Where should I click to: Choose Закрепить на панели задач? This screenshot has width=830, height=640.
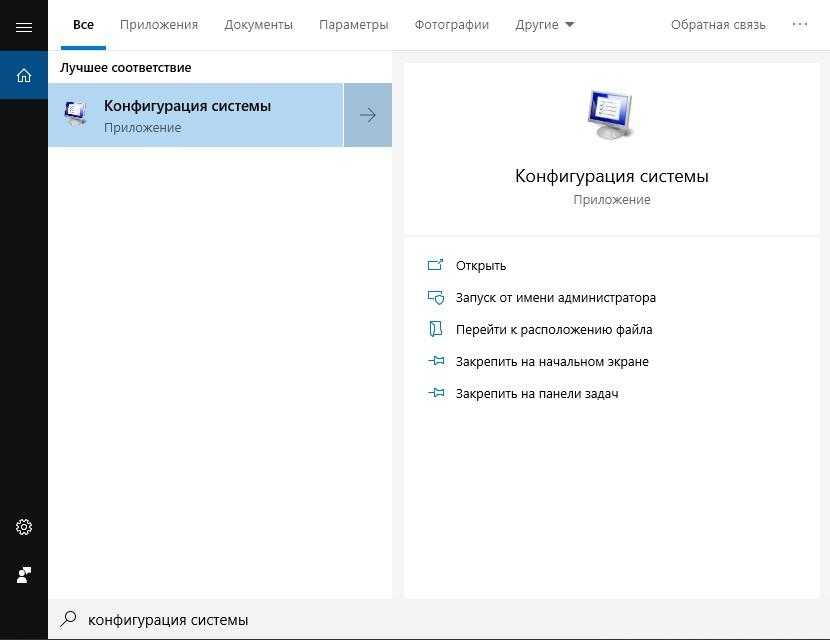(x=536, y=393)
